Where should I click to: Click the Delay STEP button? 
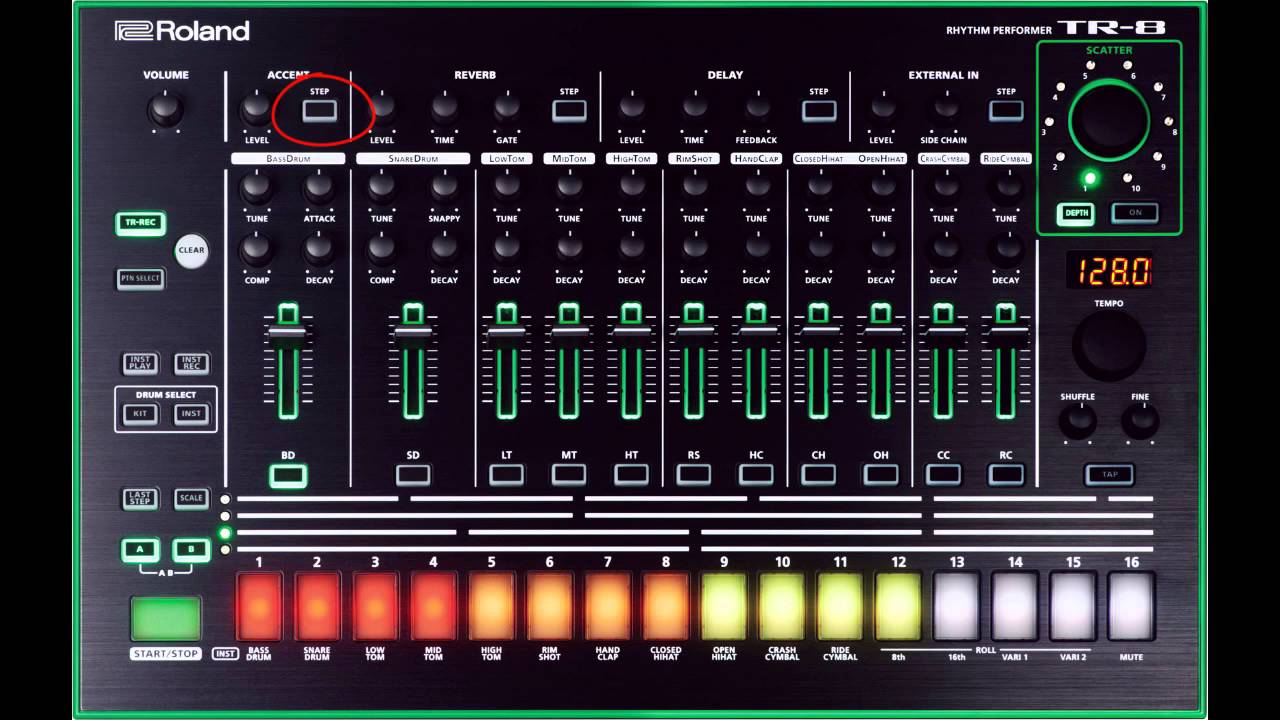tap(818, 111)
